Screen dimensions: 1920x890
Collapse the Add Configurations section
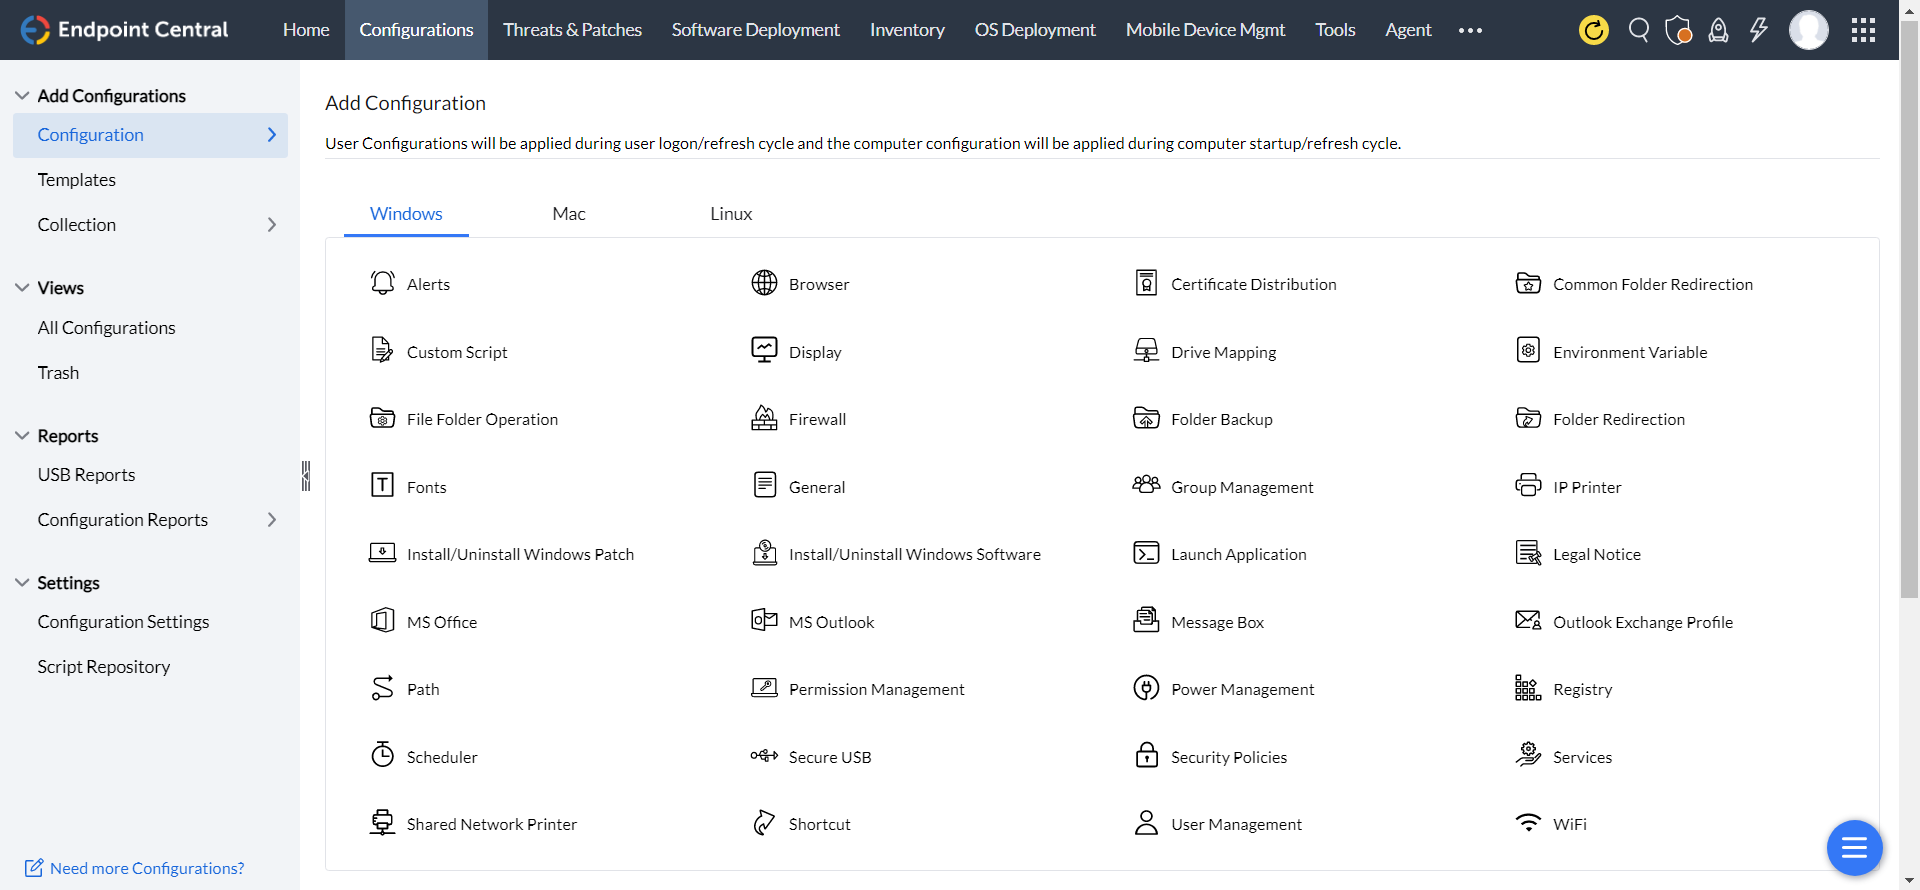[22, 96]
